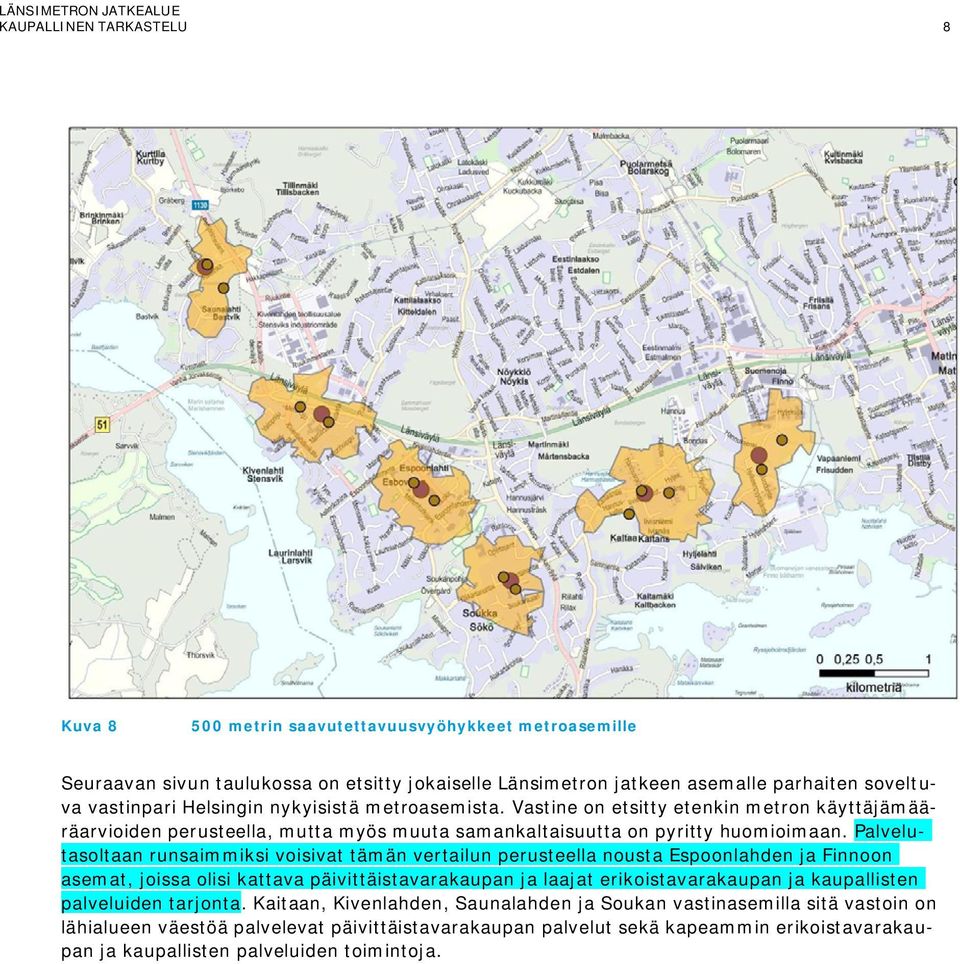The width and height of the screenshot is (960, 964).
Task: Click the black-and-white map scale bar
Action: pyautogui.click(x=874, y=673)
